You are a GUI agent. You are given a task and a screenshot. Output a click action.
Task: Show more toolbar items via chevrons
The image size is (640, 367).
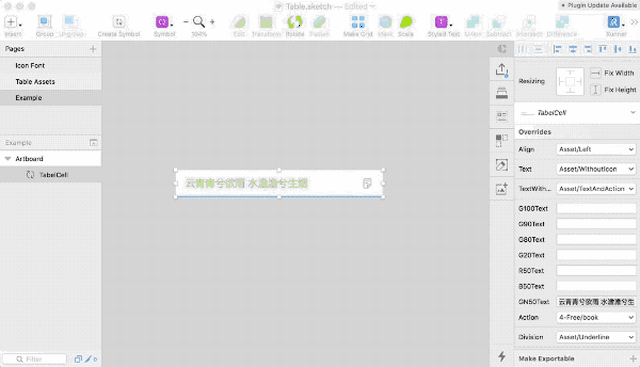coord(634,22)
